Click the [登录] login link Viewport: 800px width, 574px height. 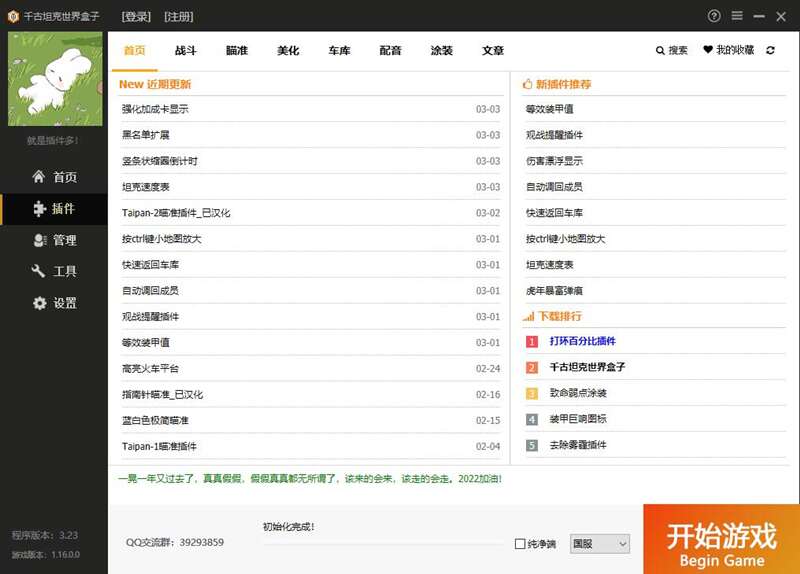pyautogui.click(x=136, y=17)
